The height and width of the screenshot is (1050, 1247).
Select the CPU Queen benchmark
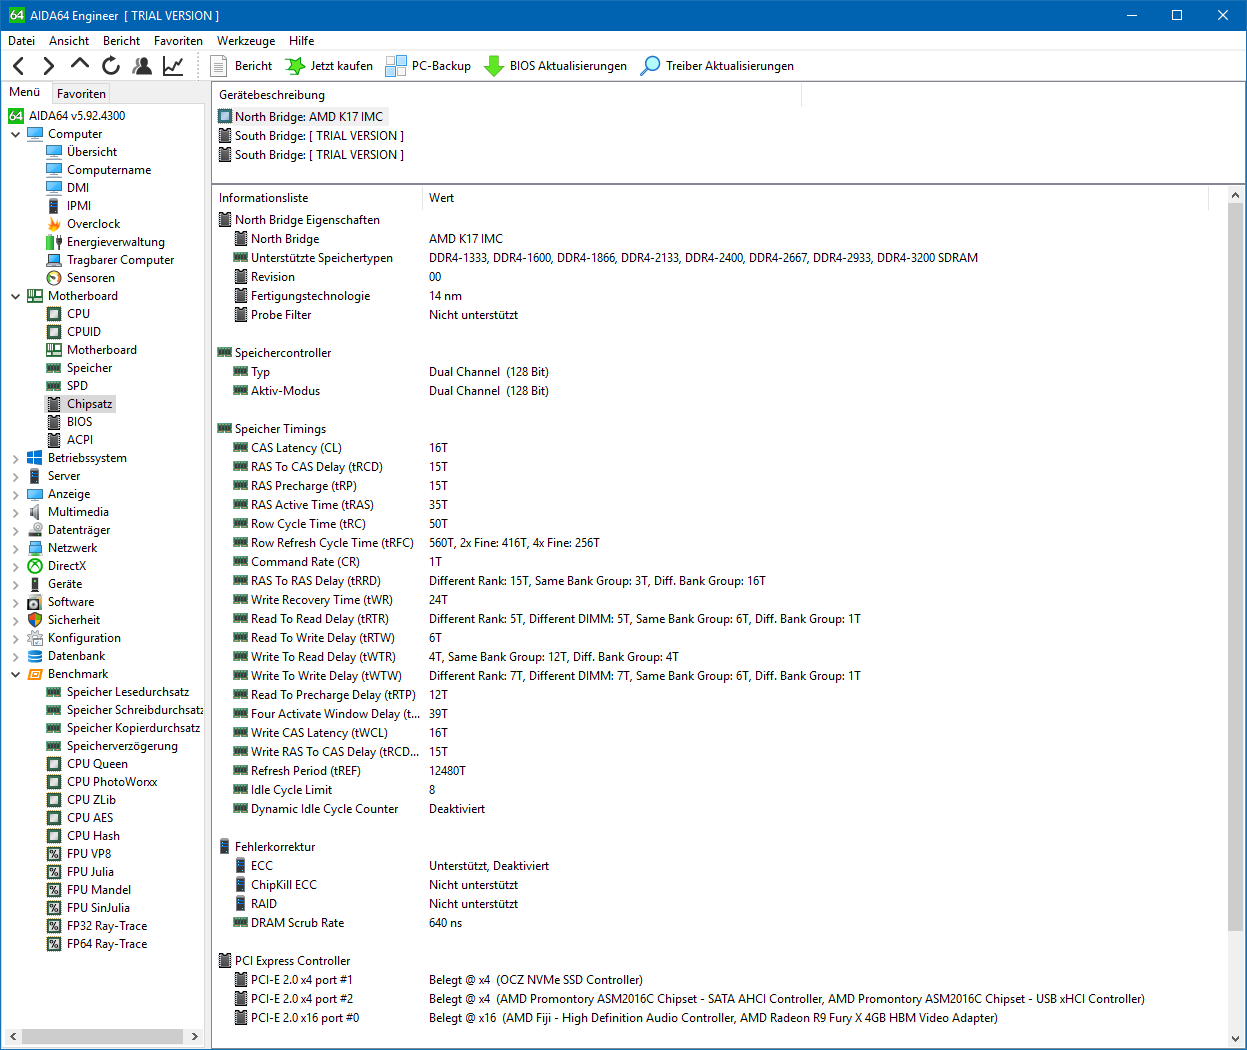pos(97,764)
